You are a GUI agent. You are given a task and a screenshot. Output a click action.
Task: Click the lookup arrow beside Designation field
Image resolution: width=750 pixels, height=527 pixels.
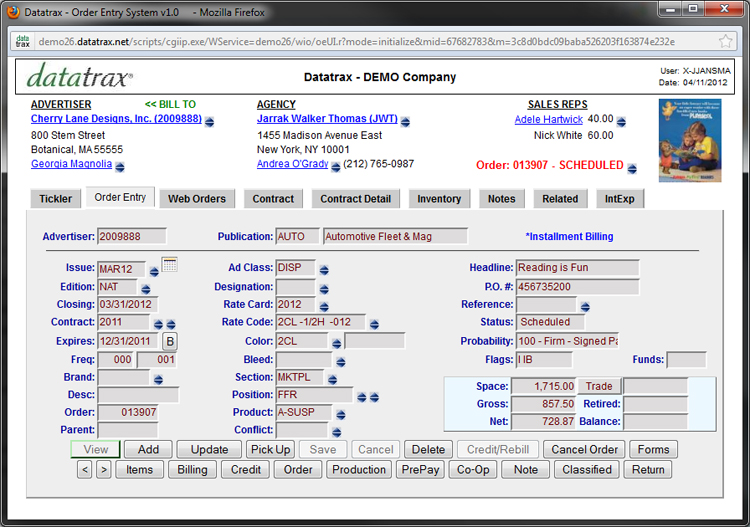pyautogui.click(x=324, y=289)
